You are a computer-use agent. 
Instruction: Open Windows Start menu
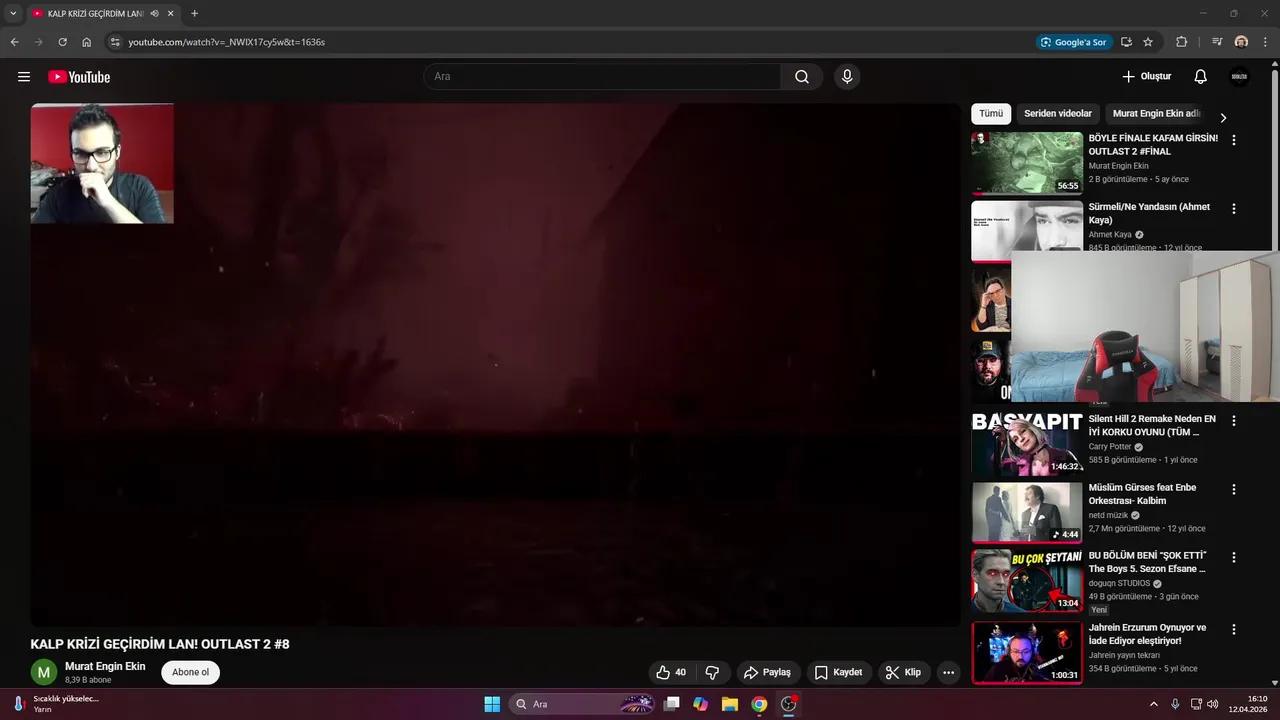[492, 704]
